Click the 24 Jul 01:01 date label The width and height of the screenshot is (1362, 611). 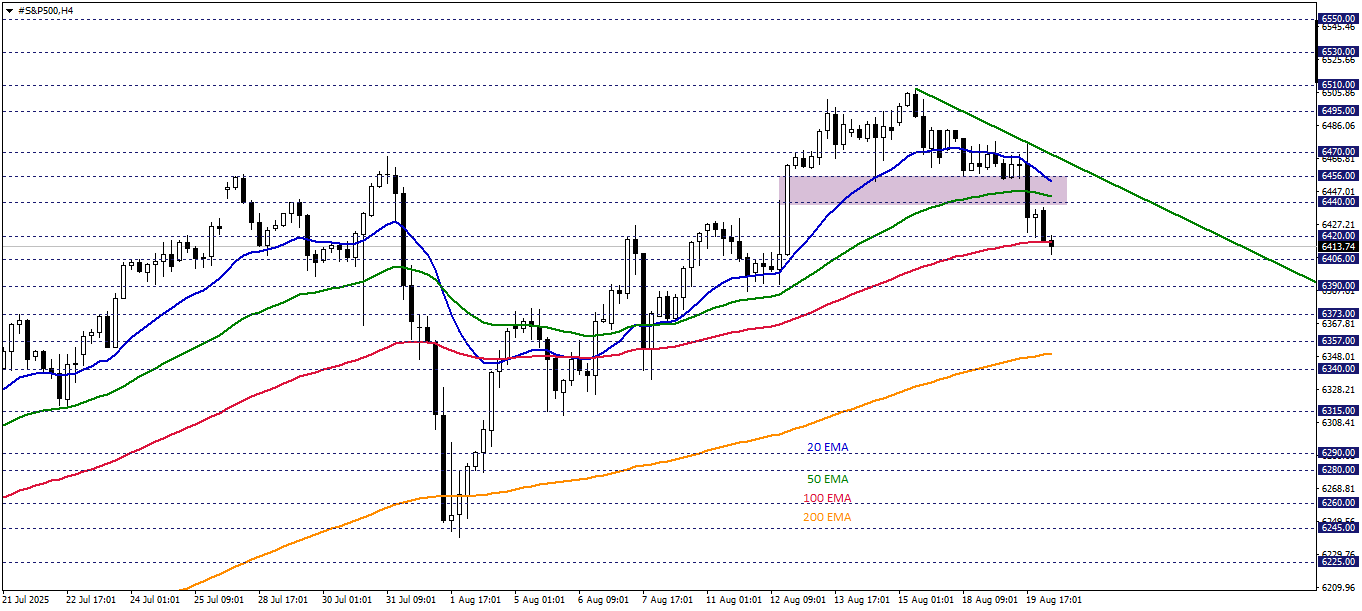155,600
